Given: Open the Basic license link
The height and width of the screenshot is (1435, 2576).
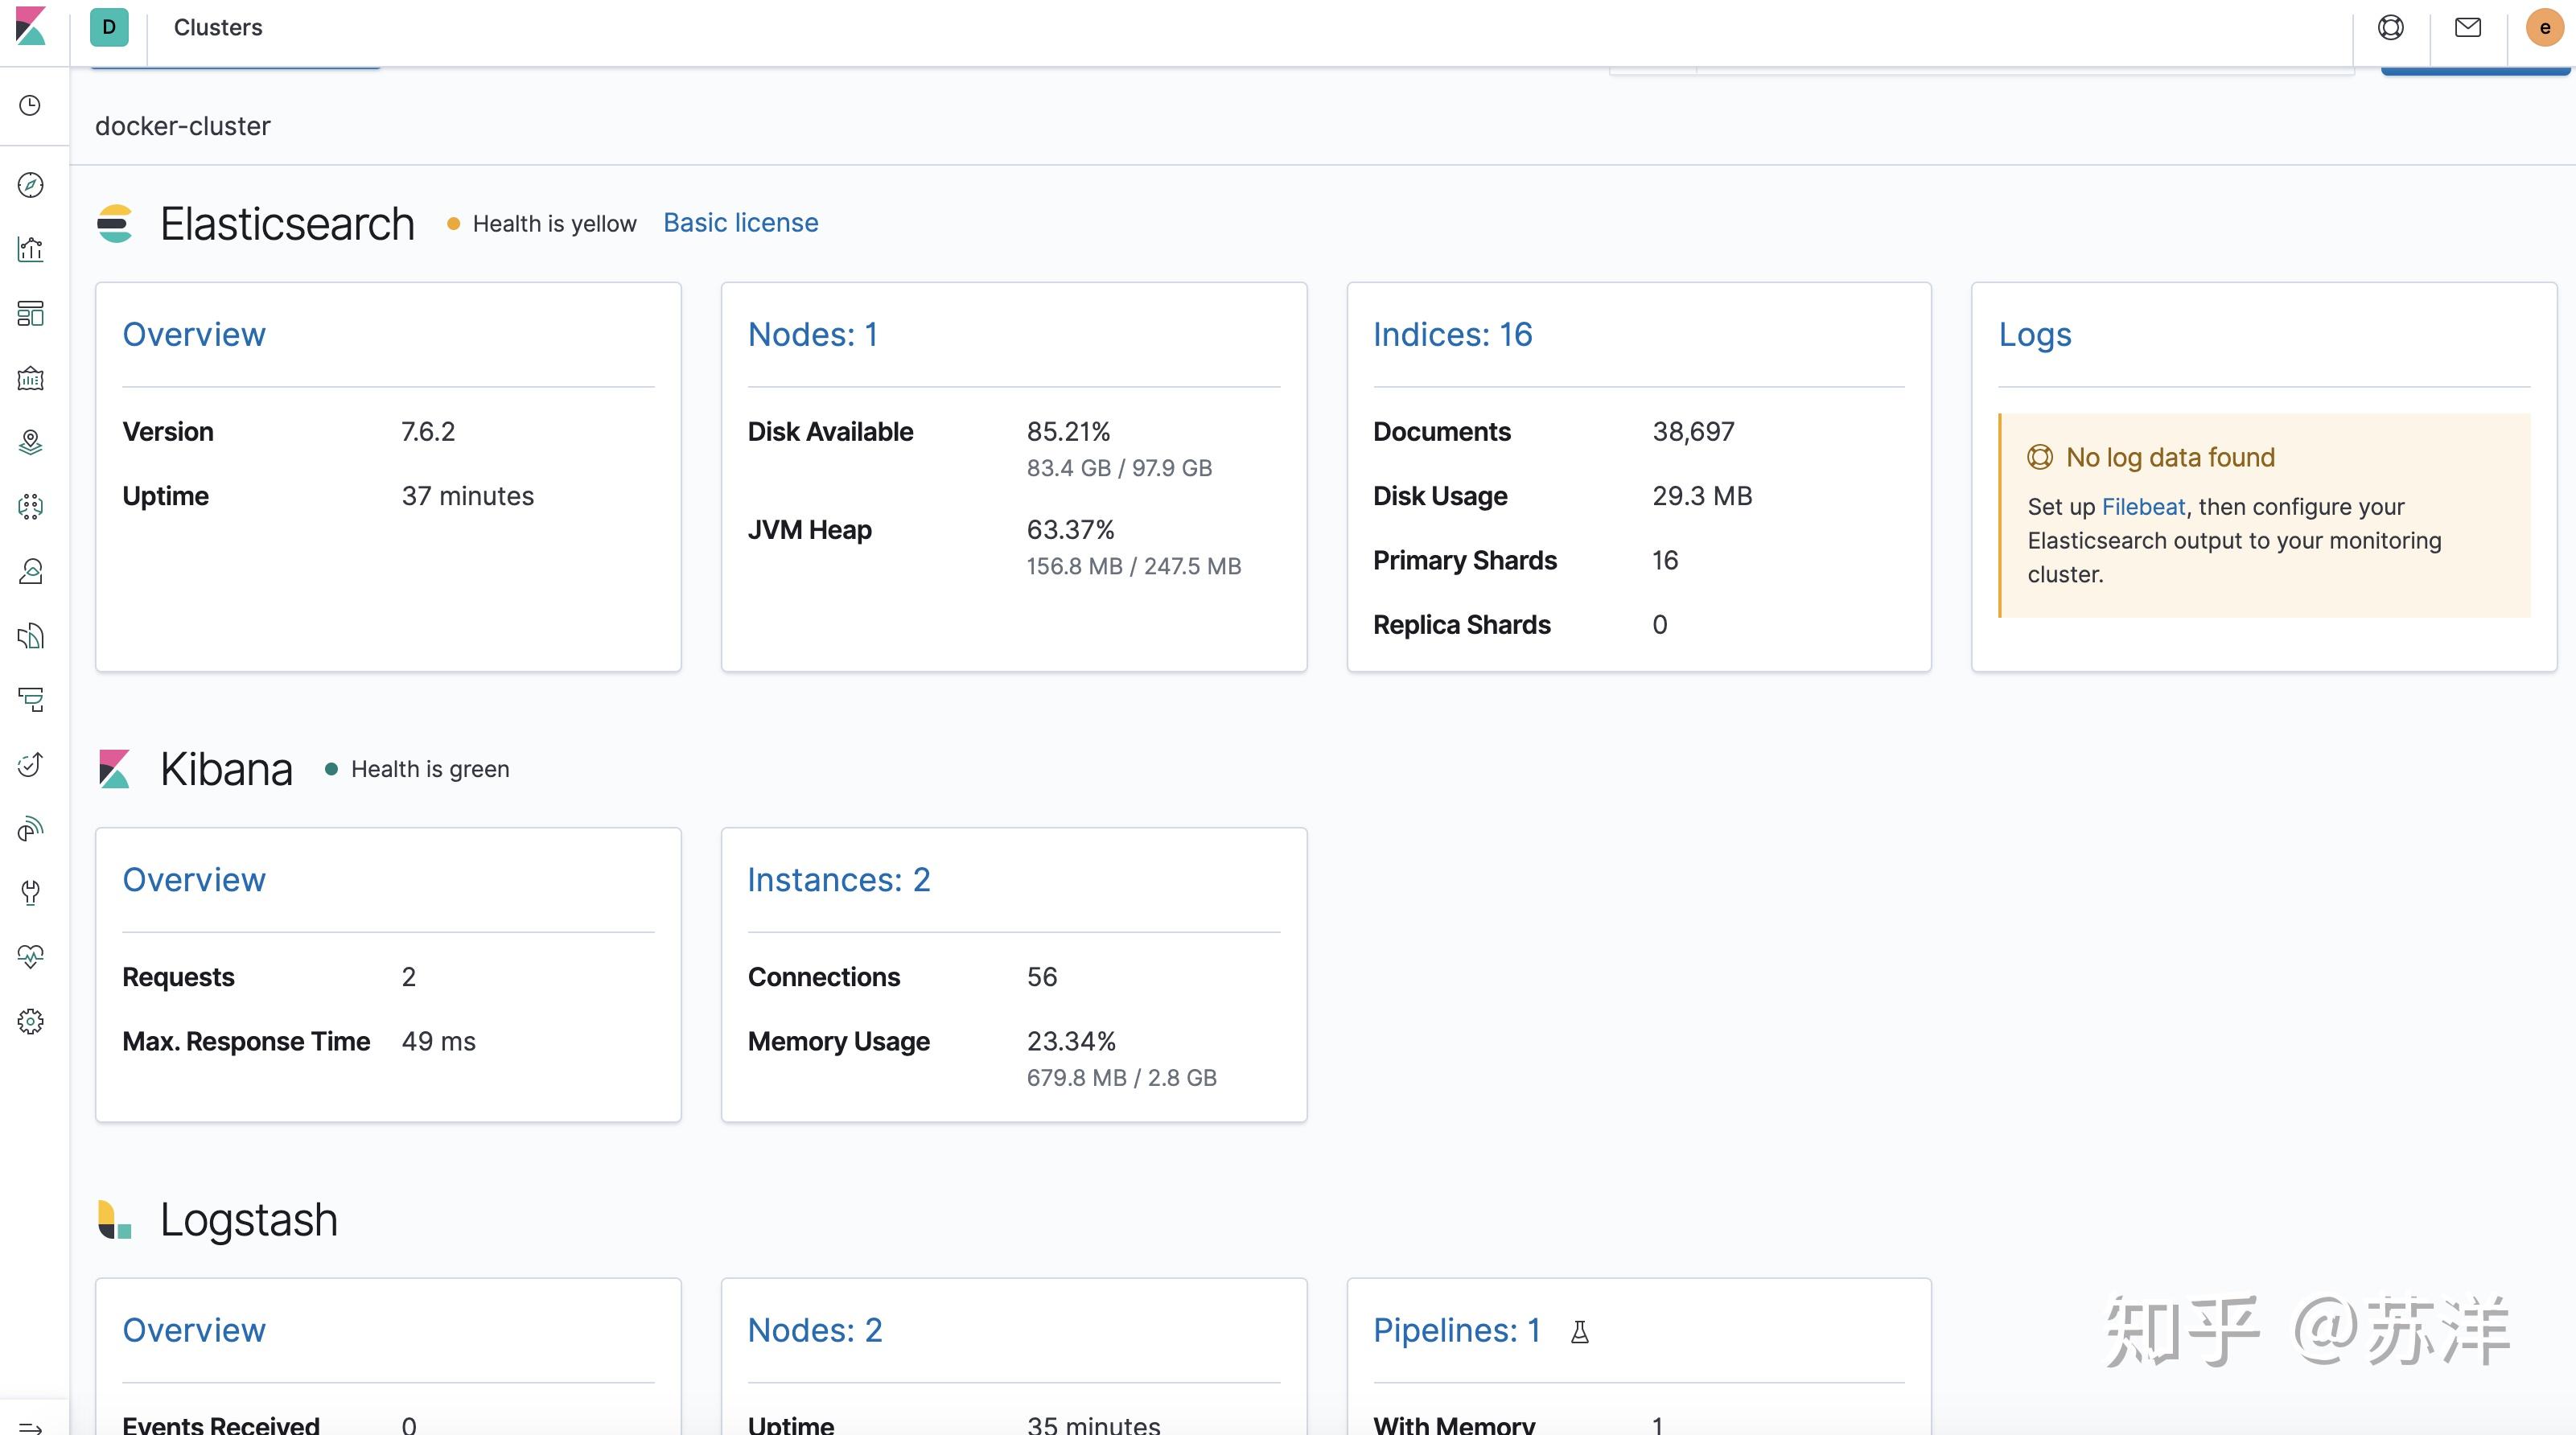Looking at the screenshot, I should [x=740, y=222].
